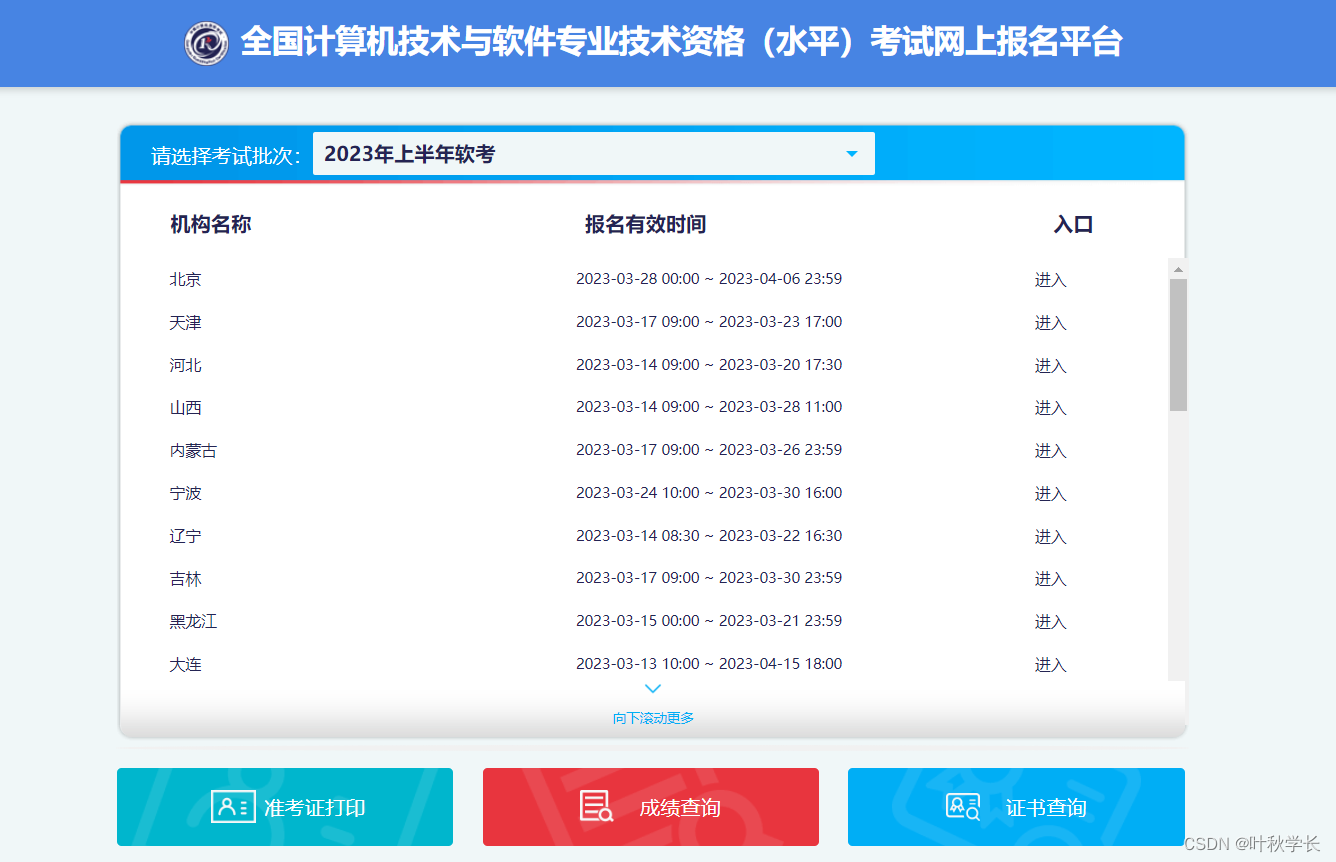The height and width of the screenshot is (862, 1336).
Task: Click 吉林 registration period ending 2023-03-30 23:59
Action: tap(709, 578)
